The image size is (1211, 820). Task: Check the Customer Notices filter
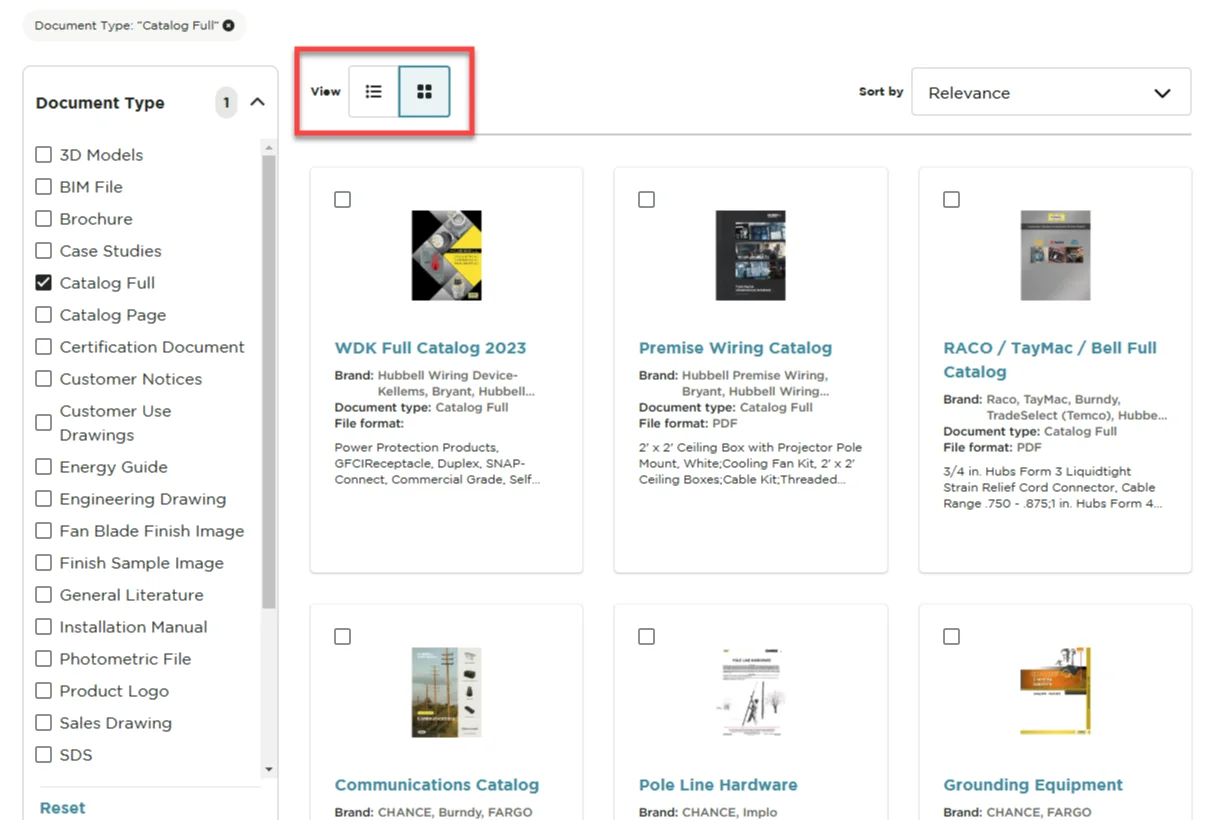pyautogui.click(x=44, y=378)
